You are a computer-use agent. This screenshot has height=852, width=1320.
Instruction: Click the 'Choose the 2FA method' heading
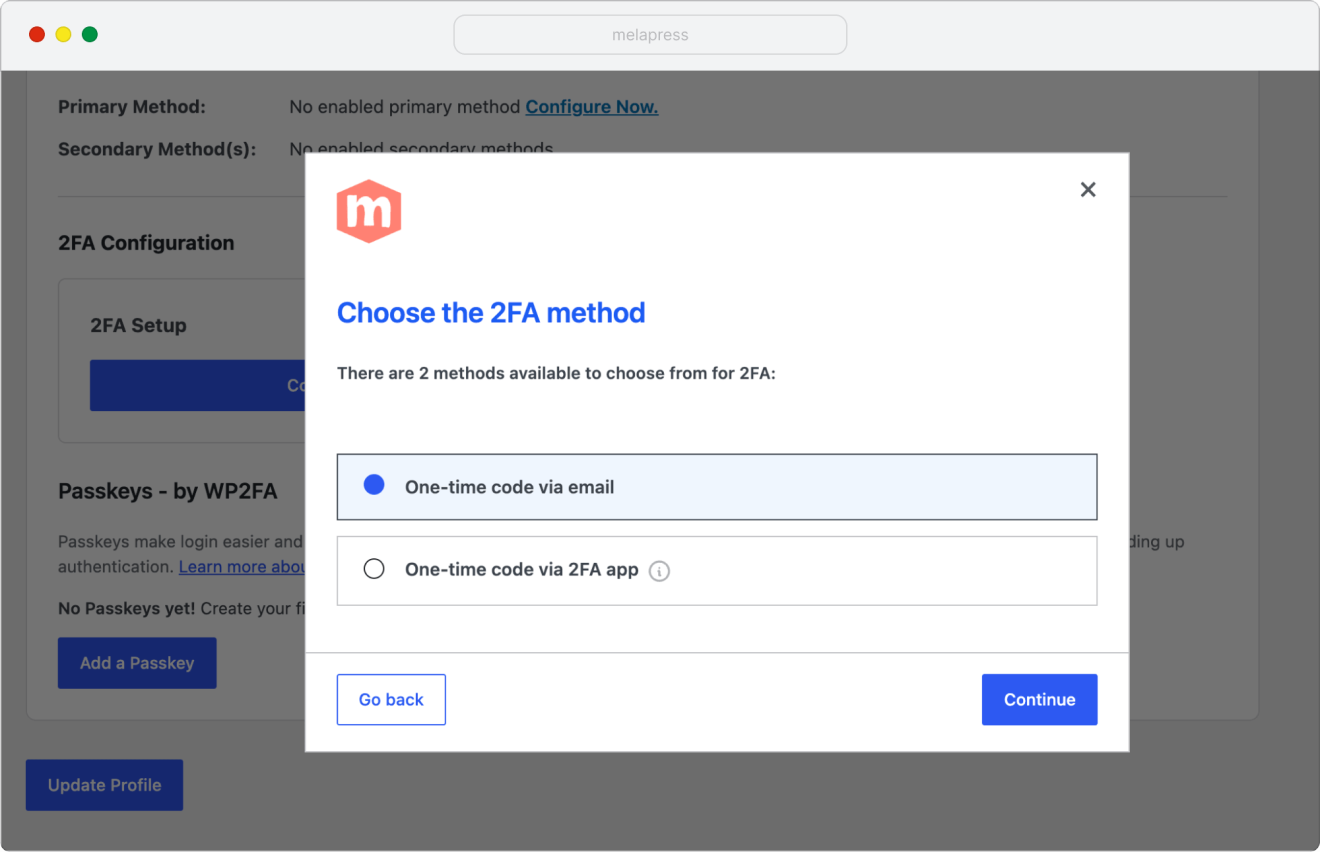491,313
